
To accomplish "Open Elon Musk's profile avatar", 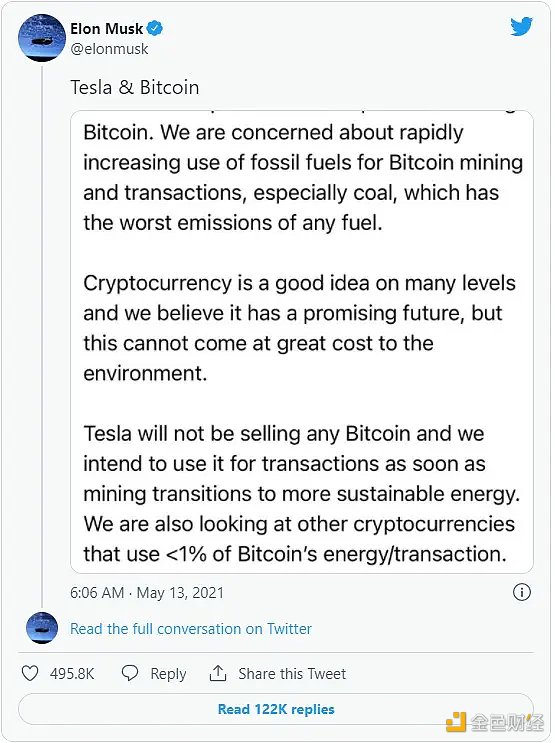I will pos(42,38).
